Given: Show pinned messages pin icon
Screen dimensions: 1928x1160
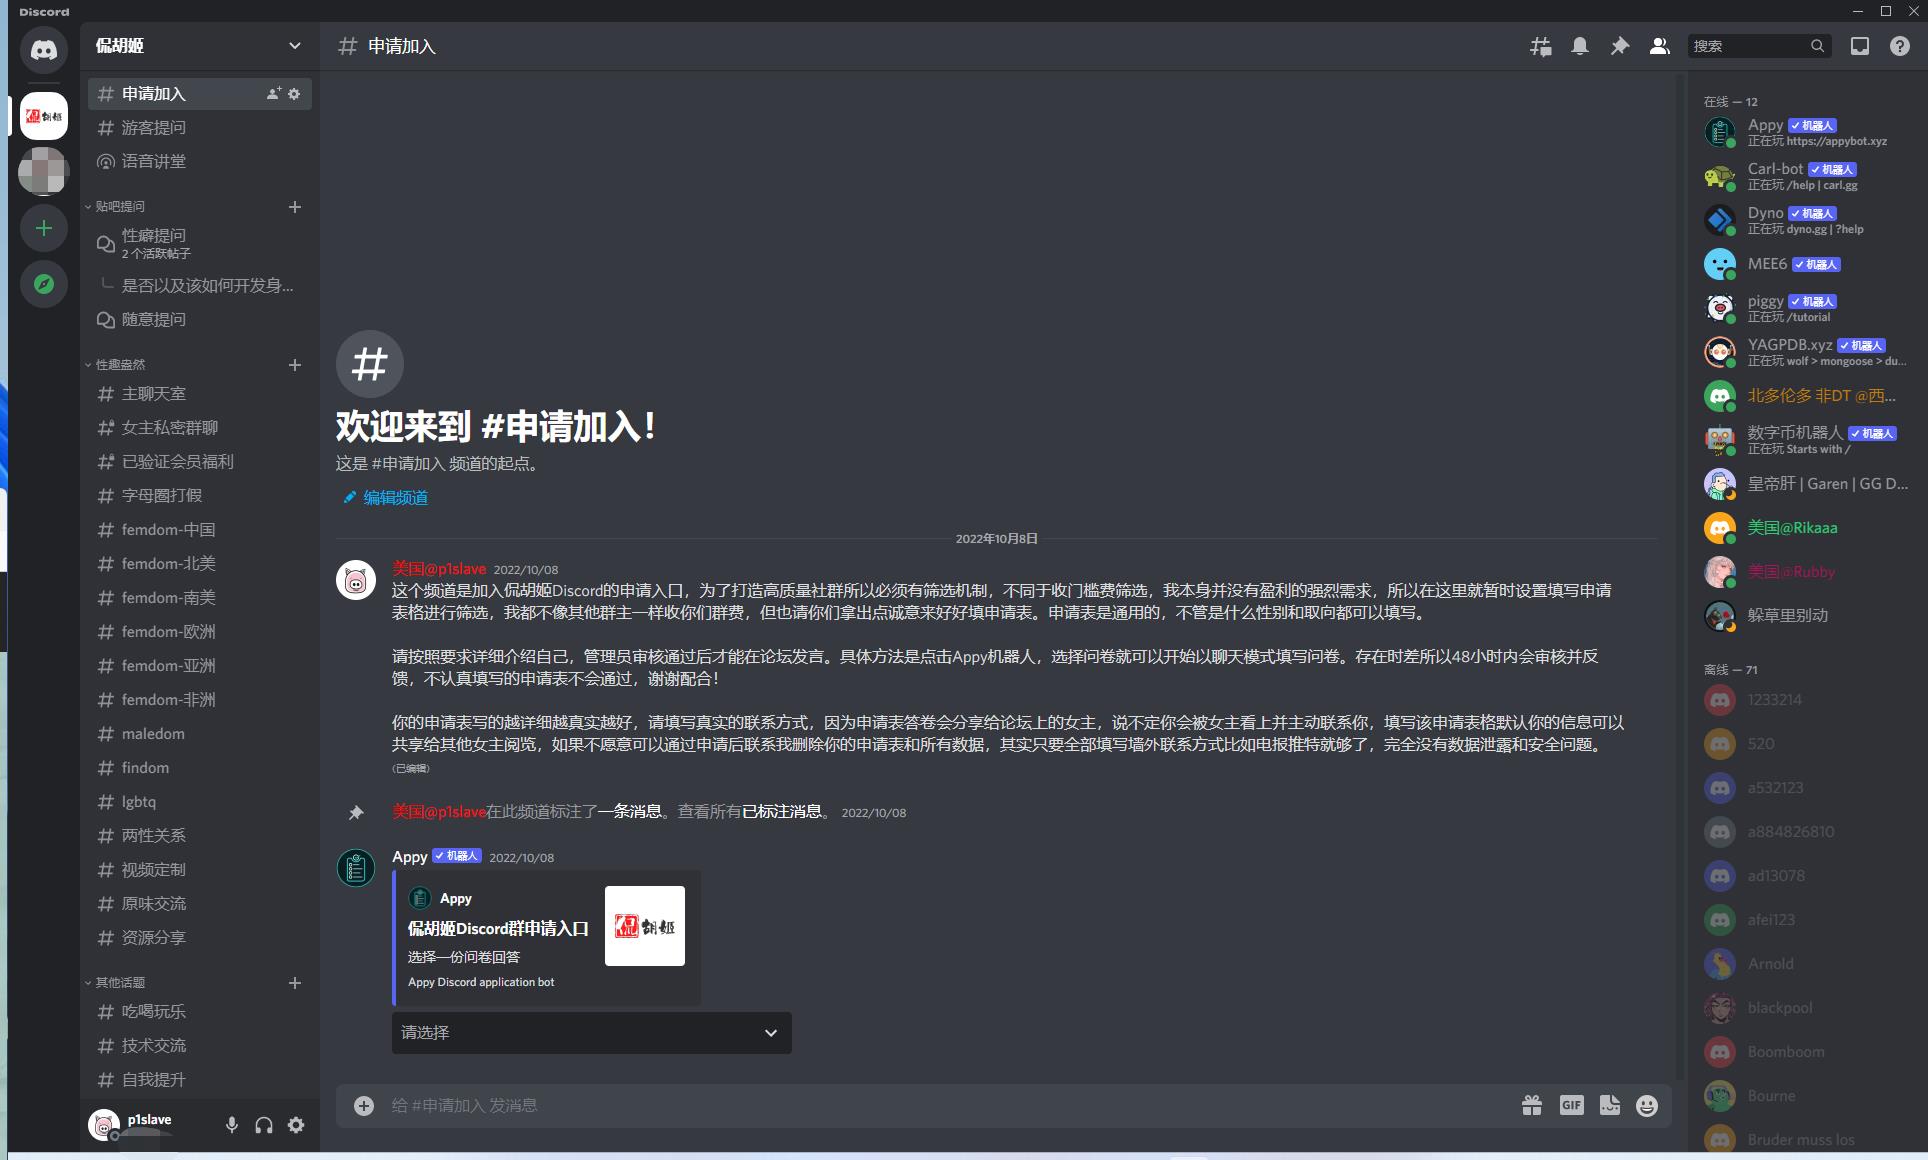Looking at the screenshot, I should (1620, 46).
